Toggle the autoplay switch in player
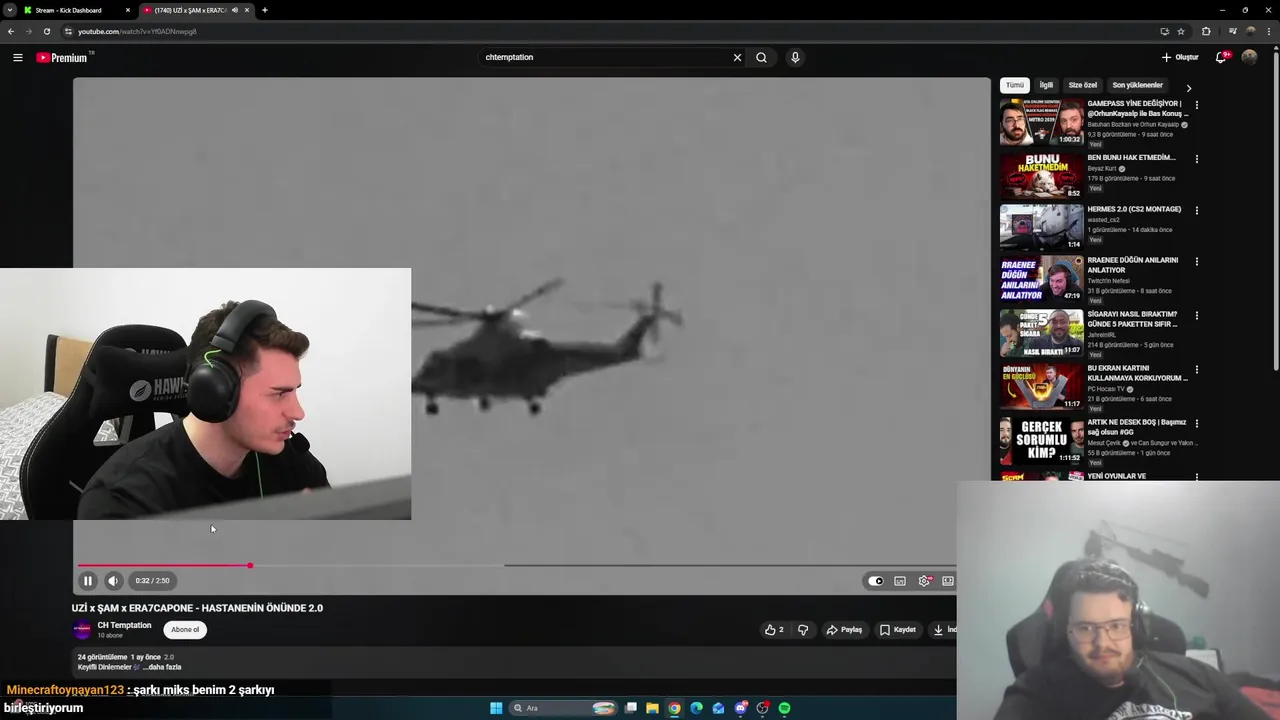The height and width of the screenshot is (720, 1280). [x=876, y=581]
